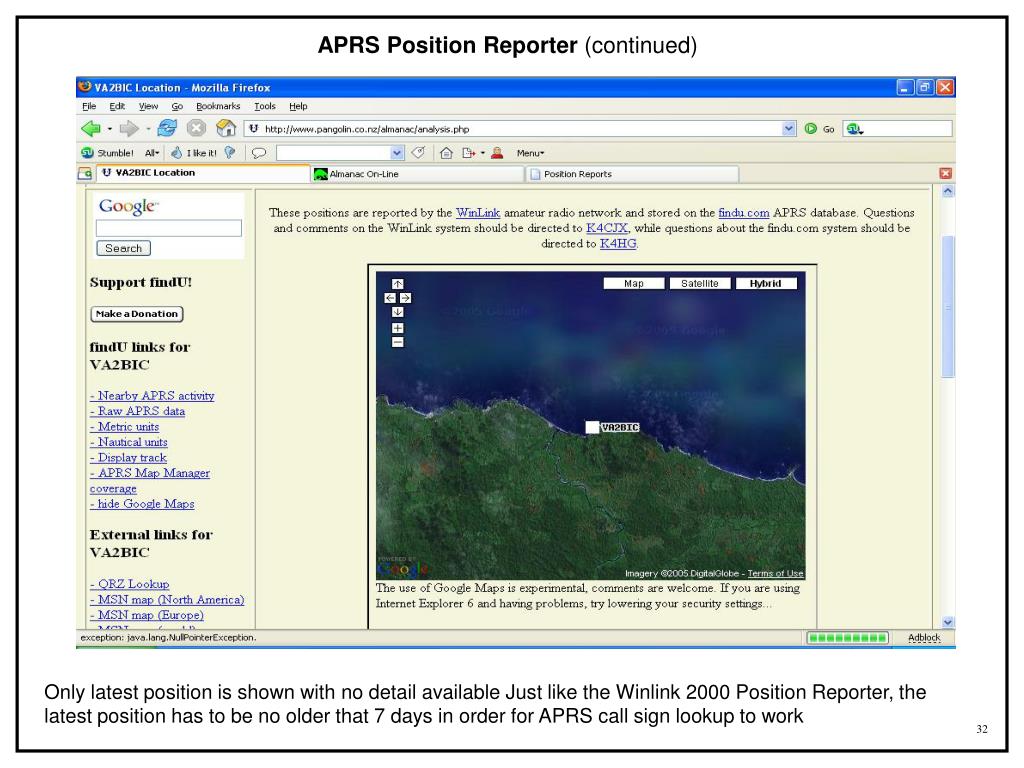
Task: Click the Stop loading icon
Action: point(197,128)
